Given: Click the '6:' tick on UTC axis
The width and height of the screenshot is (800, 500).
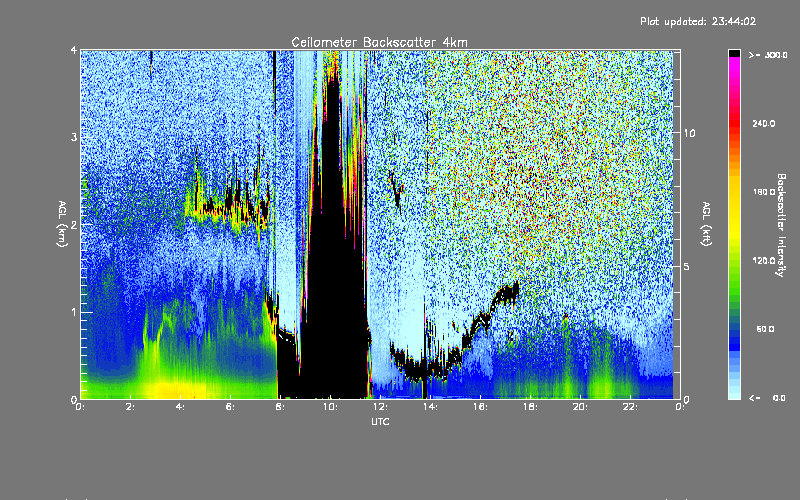Looking at the screenshot, I should (x=231, y=407).
